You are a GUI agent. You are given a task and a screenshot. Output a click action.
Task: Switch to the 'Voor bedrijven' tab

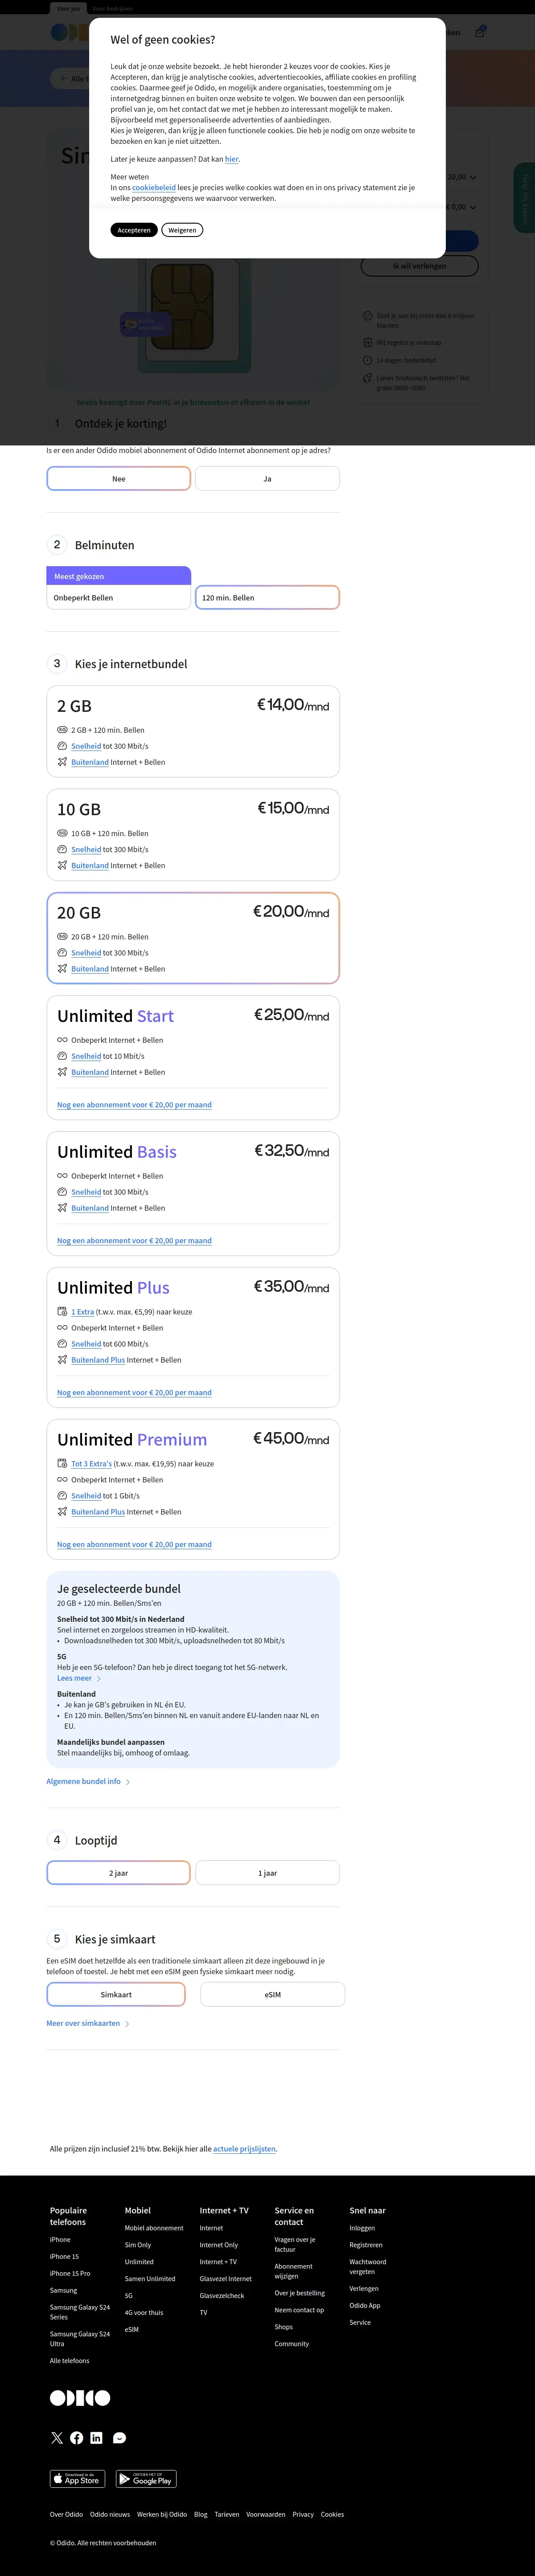(113, 8)
